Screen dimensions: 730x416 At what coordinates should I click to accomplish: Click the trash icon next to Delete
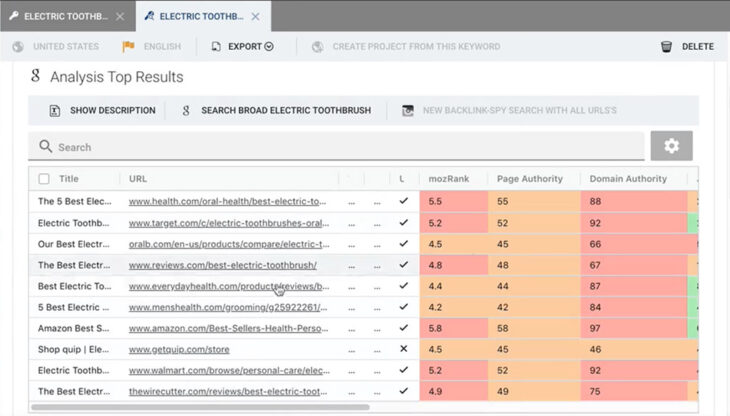666,46
